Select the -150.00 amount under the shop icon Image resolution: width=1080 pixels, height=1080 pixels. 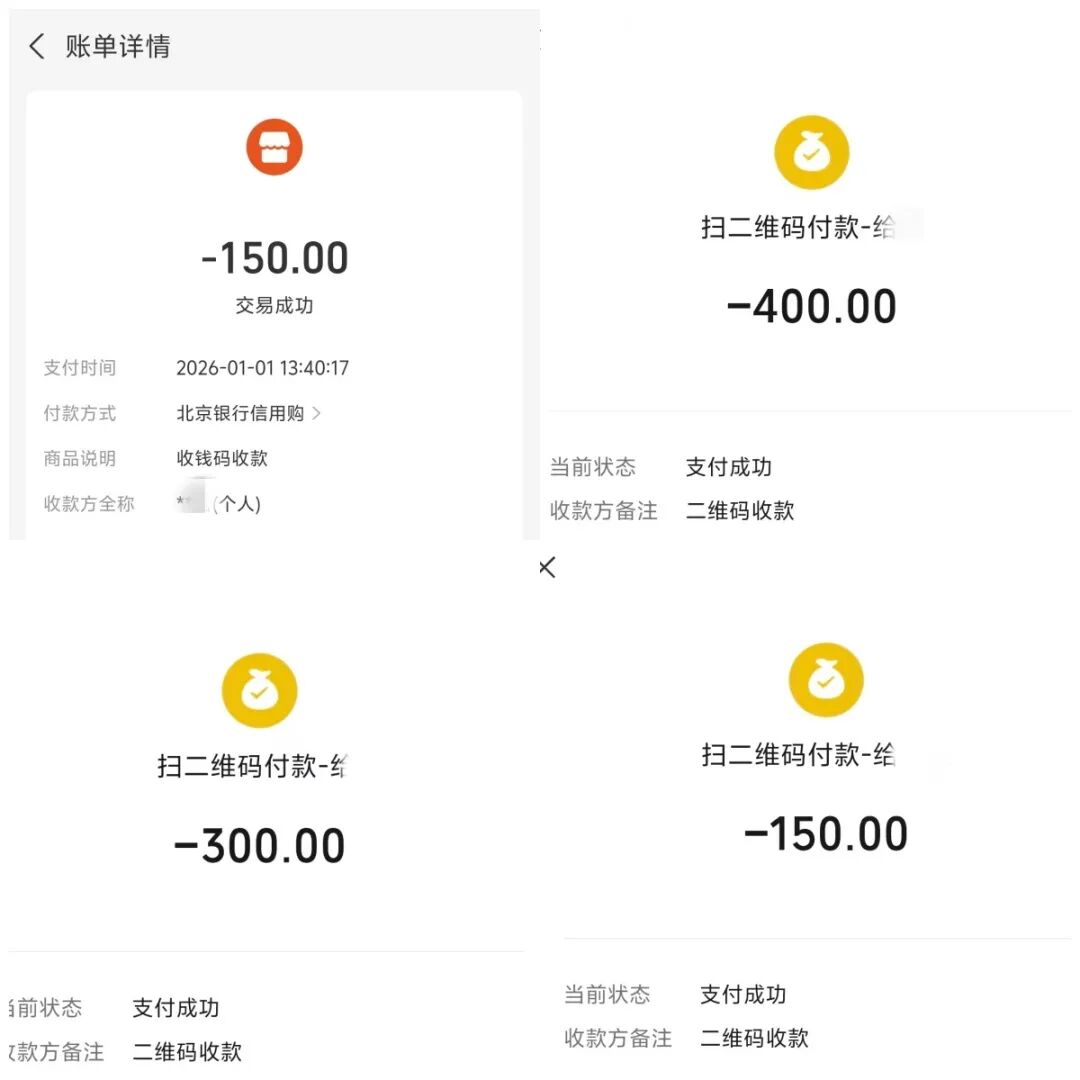[274, 258]
